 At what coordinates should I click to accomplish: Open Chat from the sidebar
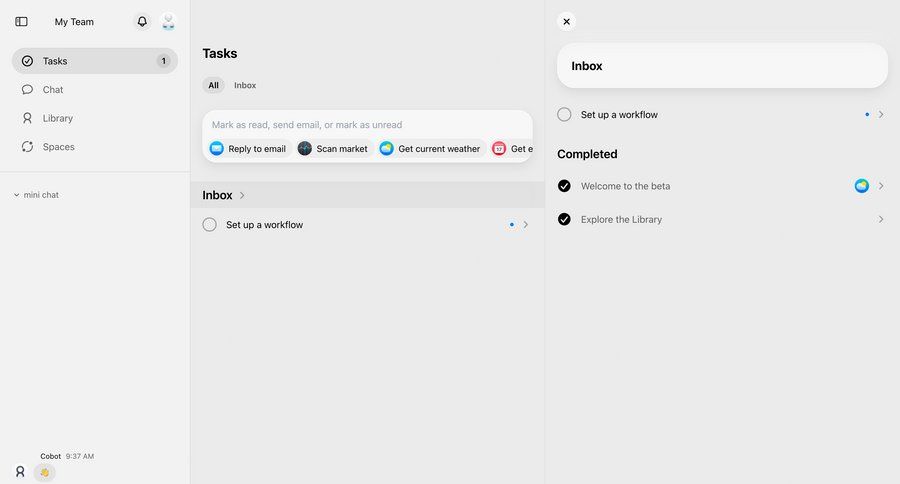pyautogui.click(x=53, y=90)
